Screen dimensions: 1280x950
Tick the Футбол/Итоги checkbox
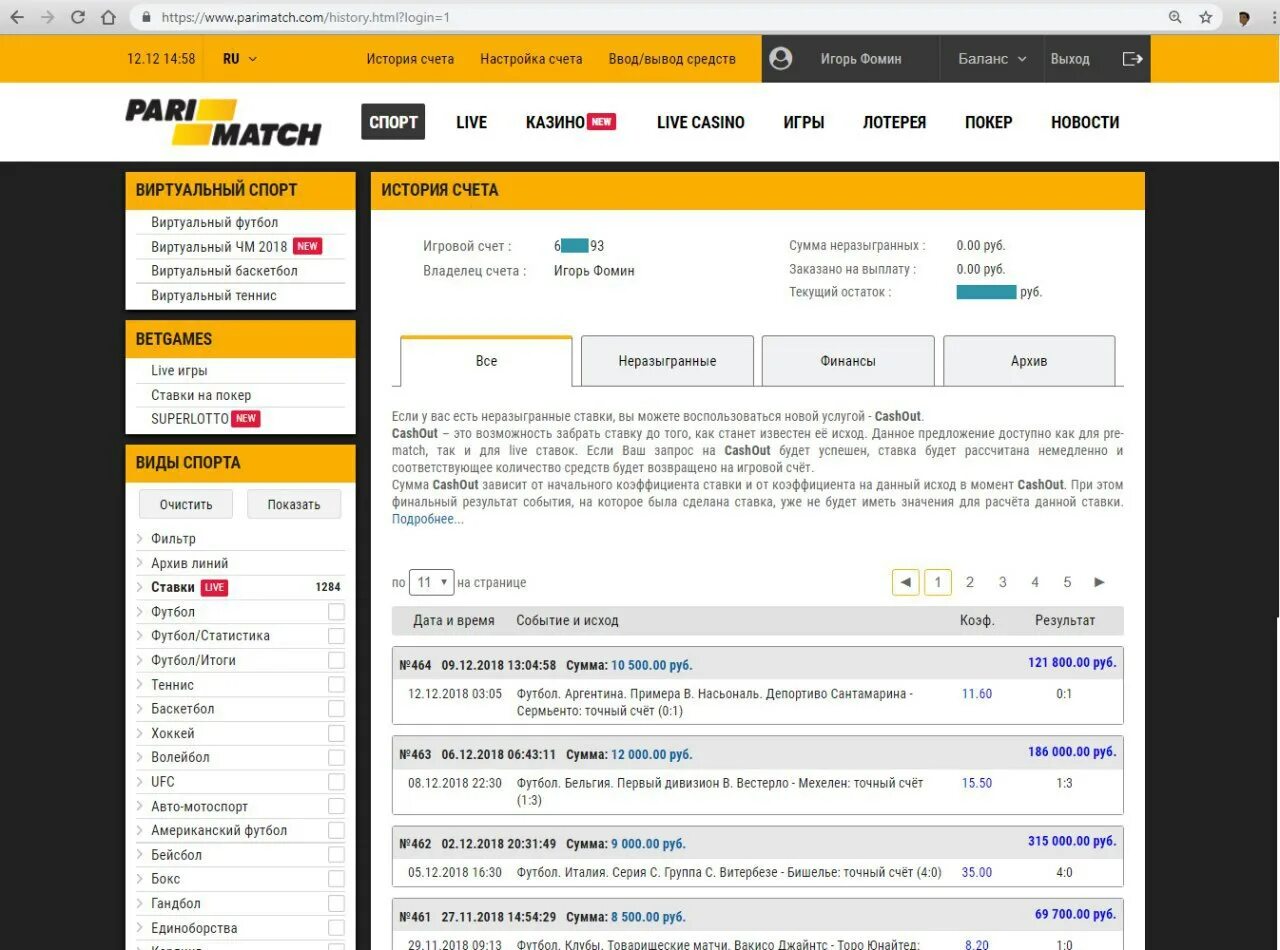(336, 660)
